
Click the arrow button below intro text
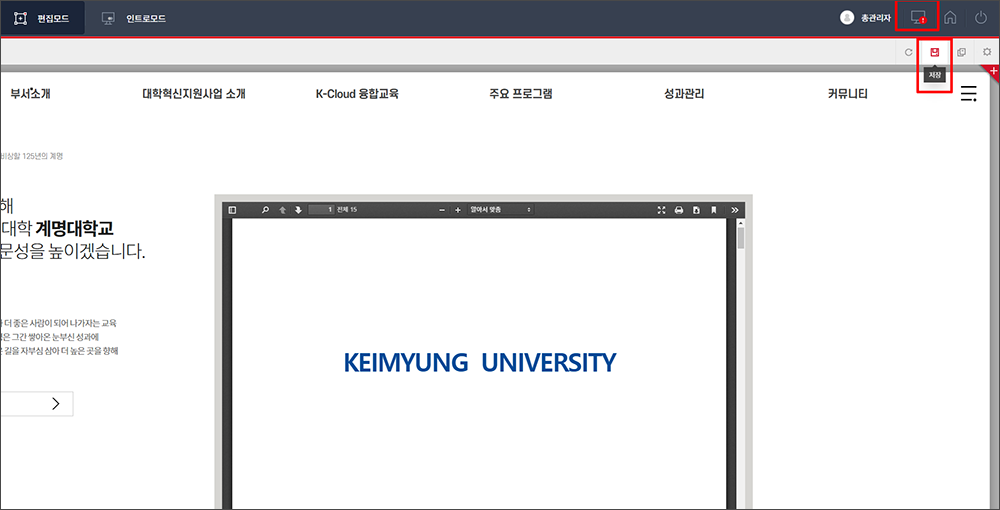click(x=56, y=404)
